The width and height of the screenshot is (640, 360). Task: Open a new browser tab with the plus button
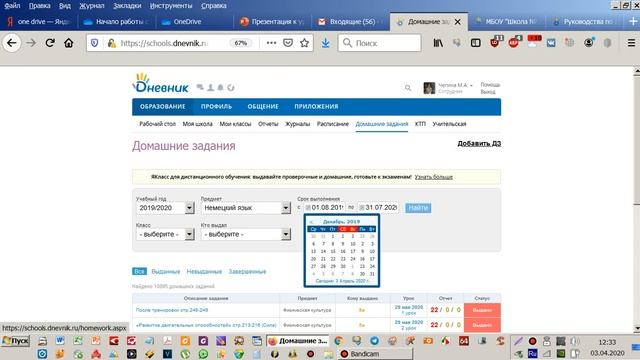(633, 22)
